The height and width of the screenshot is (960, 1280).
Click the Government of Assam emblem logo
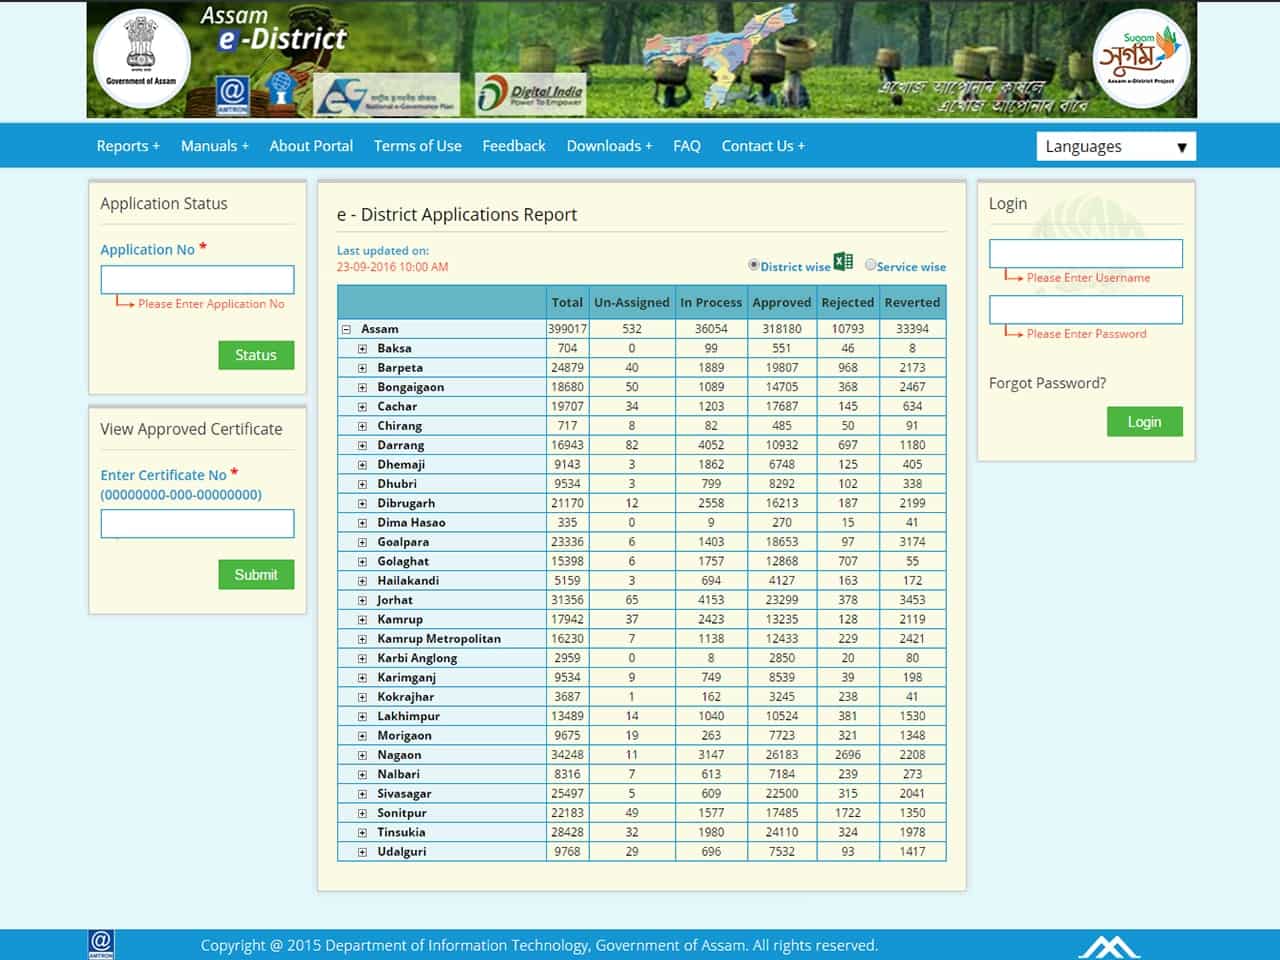coord(141,58)
